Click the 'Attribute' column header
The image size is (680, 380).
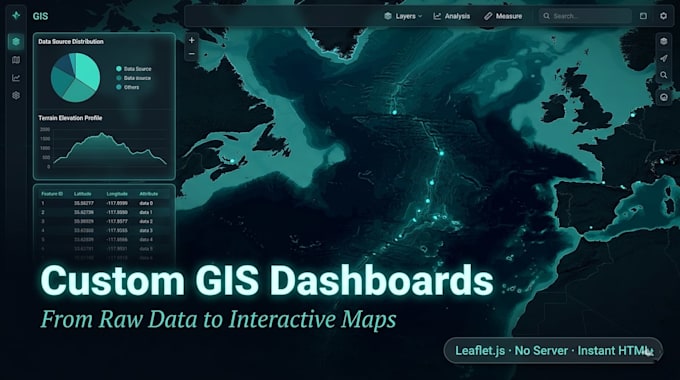(149, 194)
